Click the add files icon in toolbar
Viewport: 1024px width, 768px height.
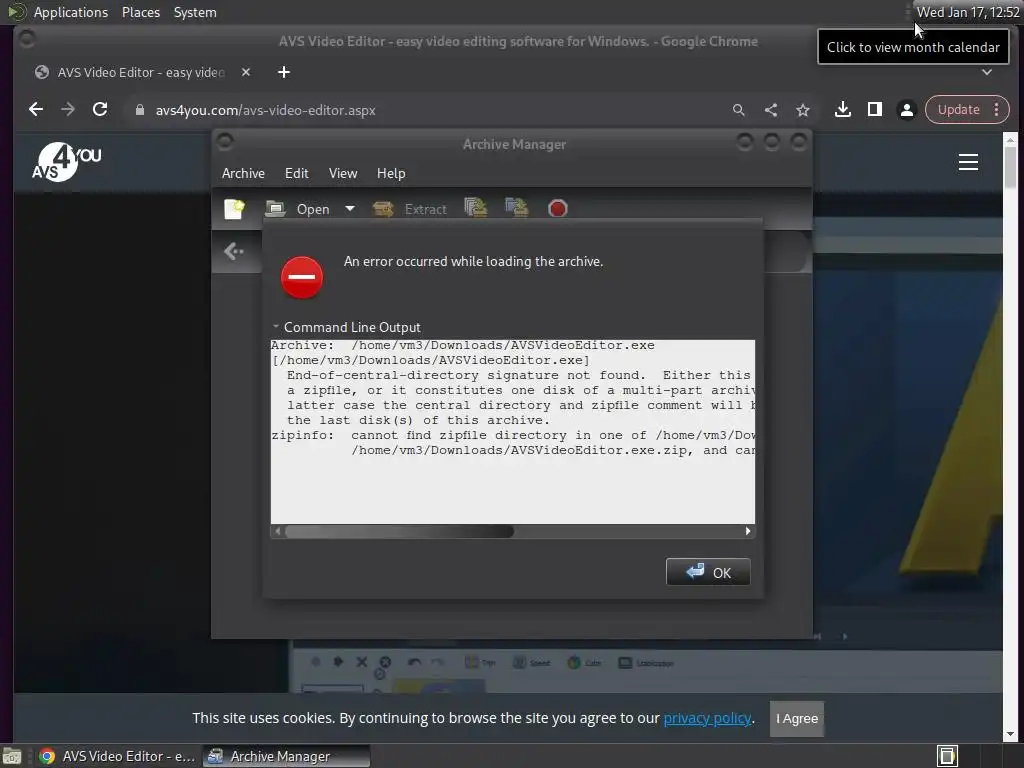475,208
